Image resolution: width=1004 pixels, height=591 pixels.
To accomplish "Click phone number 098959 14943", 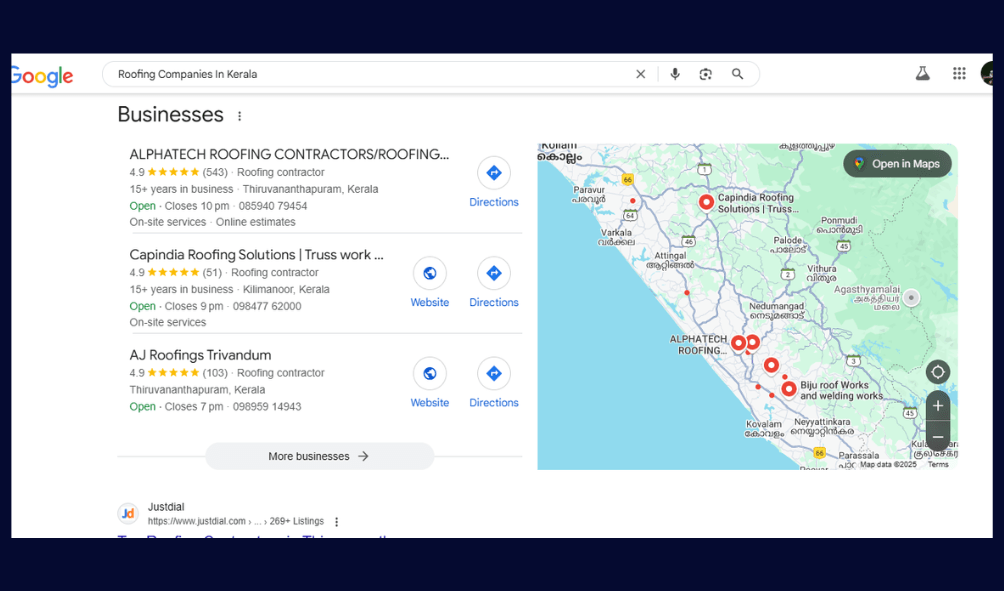I will point(267,407).
